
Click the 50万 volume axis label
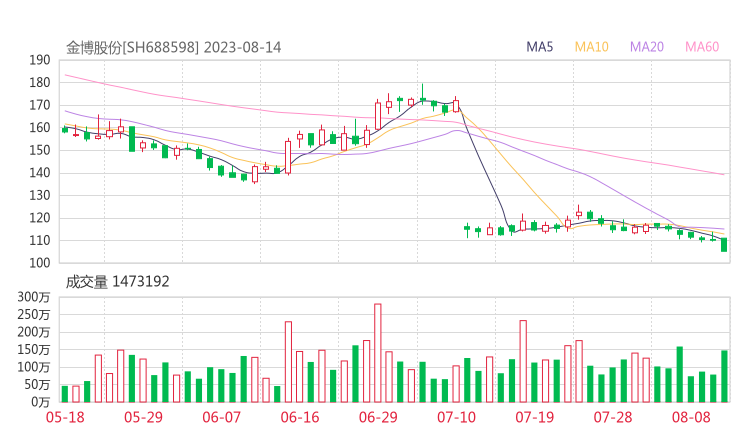tap(37, 384)
